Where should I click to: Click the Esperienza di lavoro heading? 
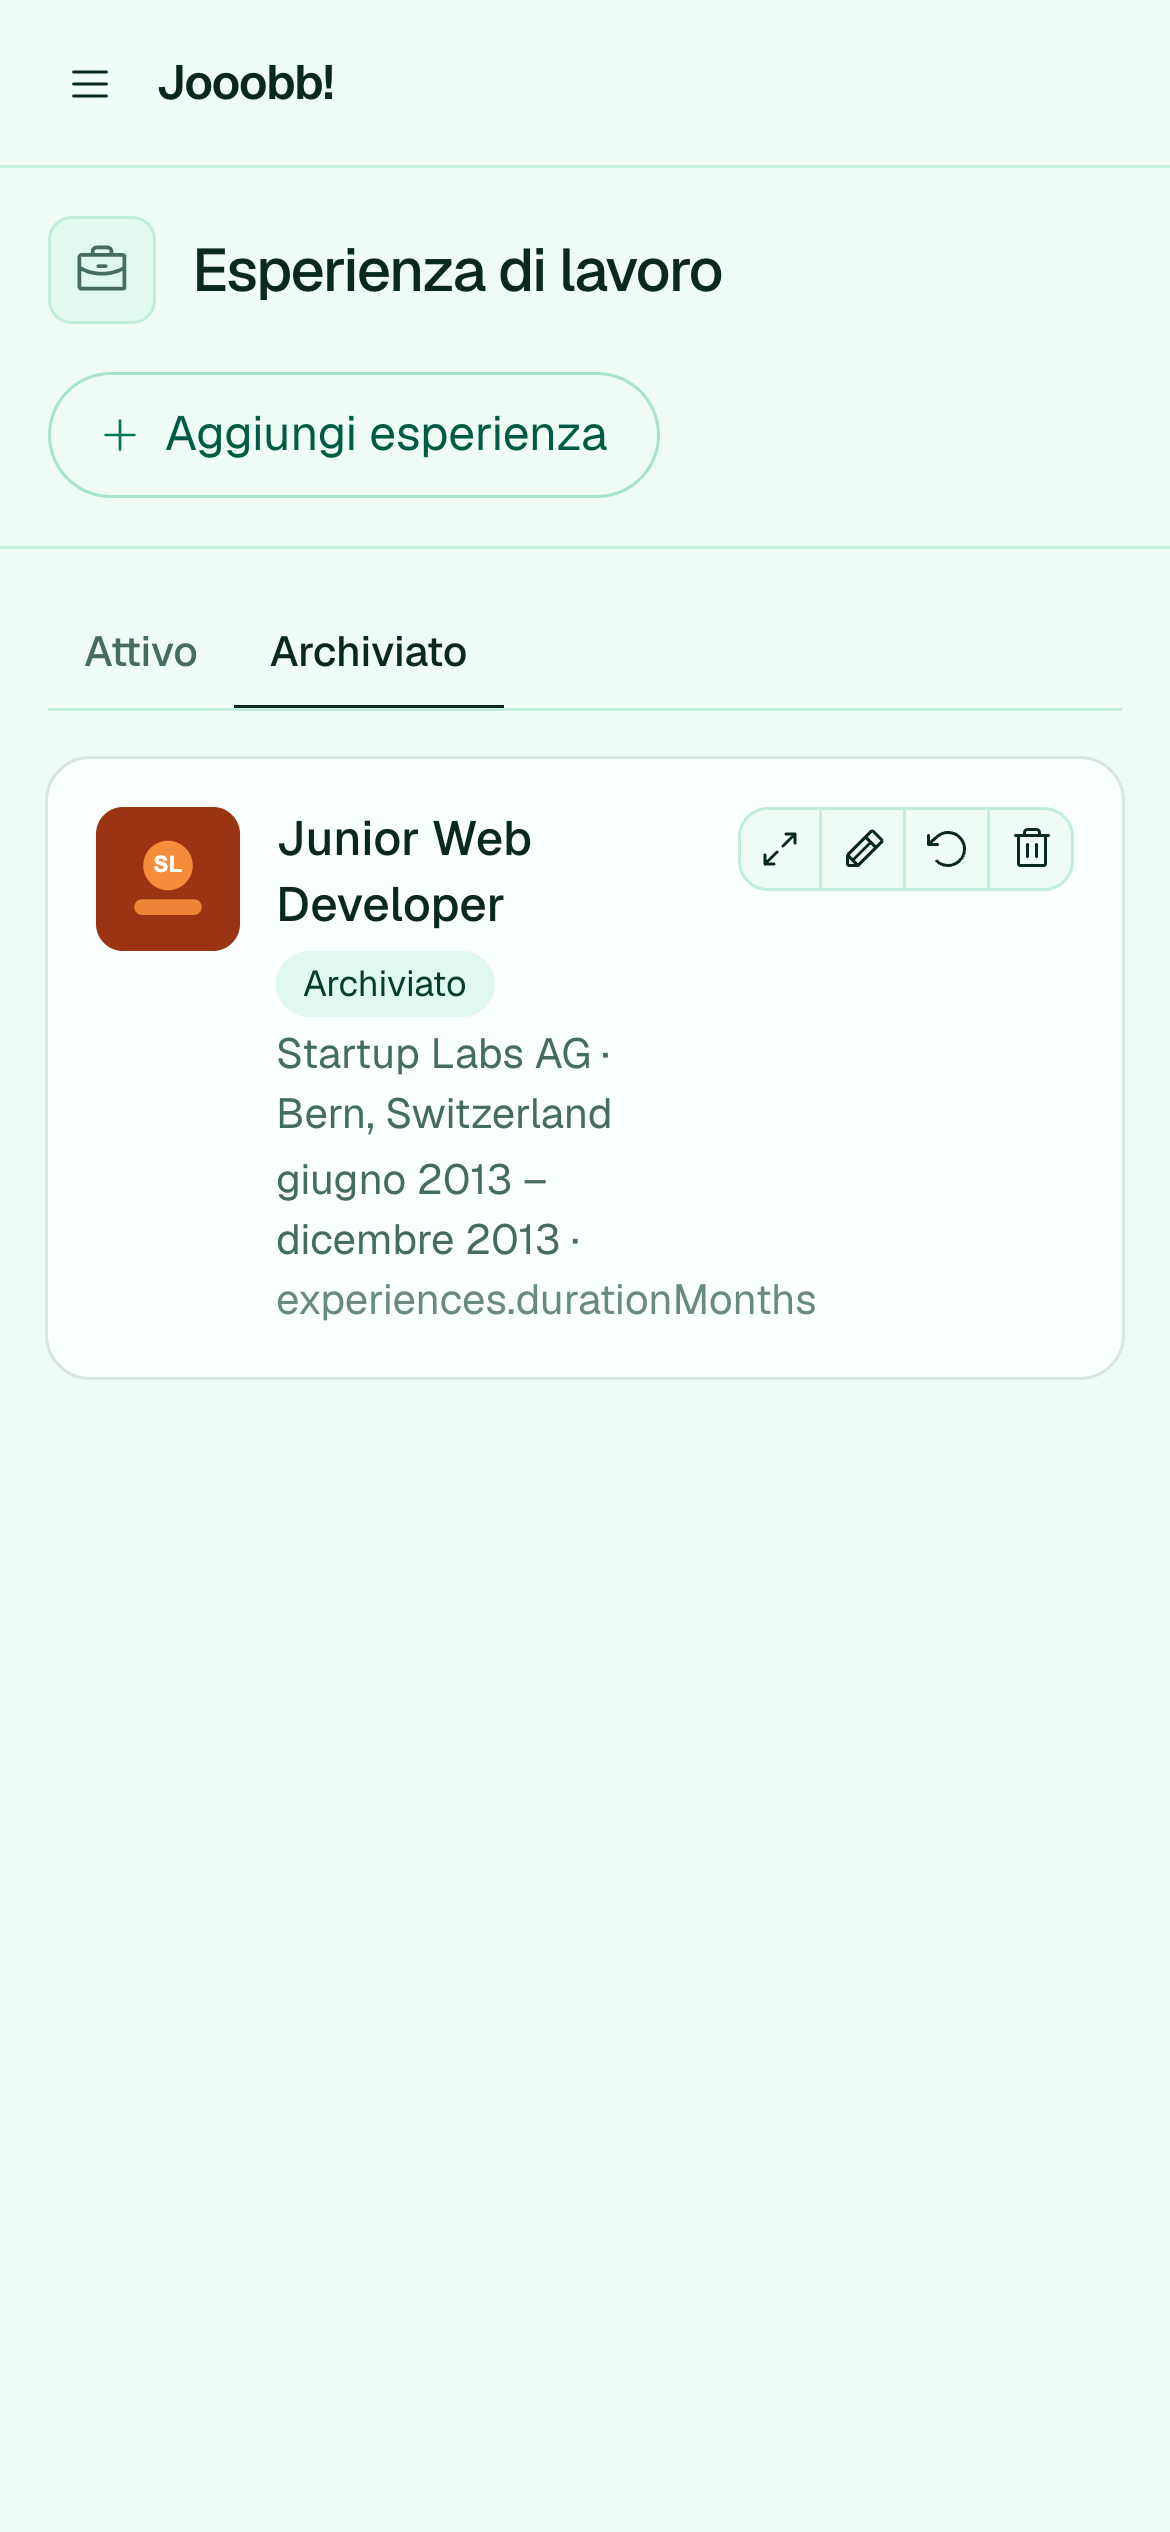458,271
